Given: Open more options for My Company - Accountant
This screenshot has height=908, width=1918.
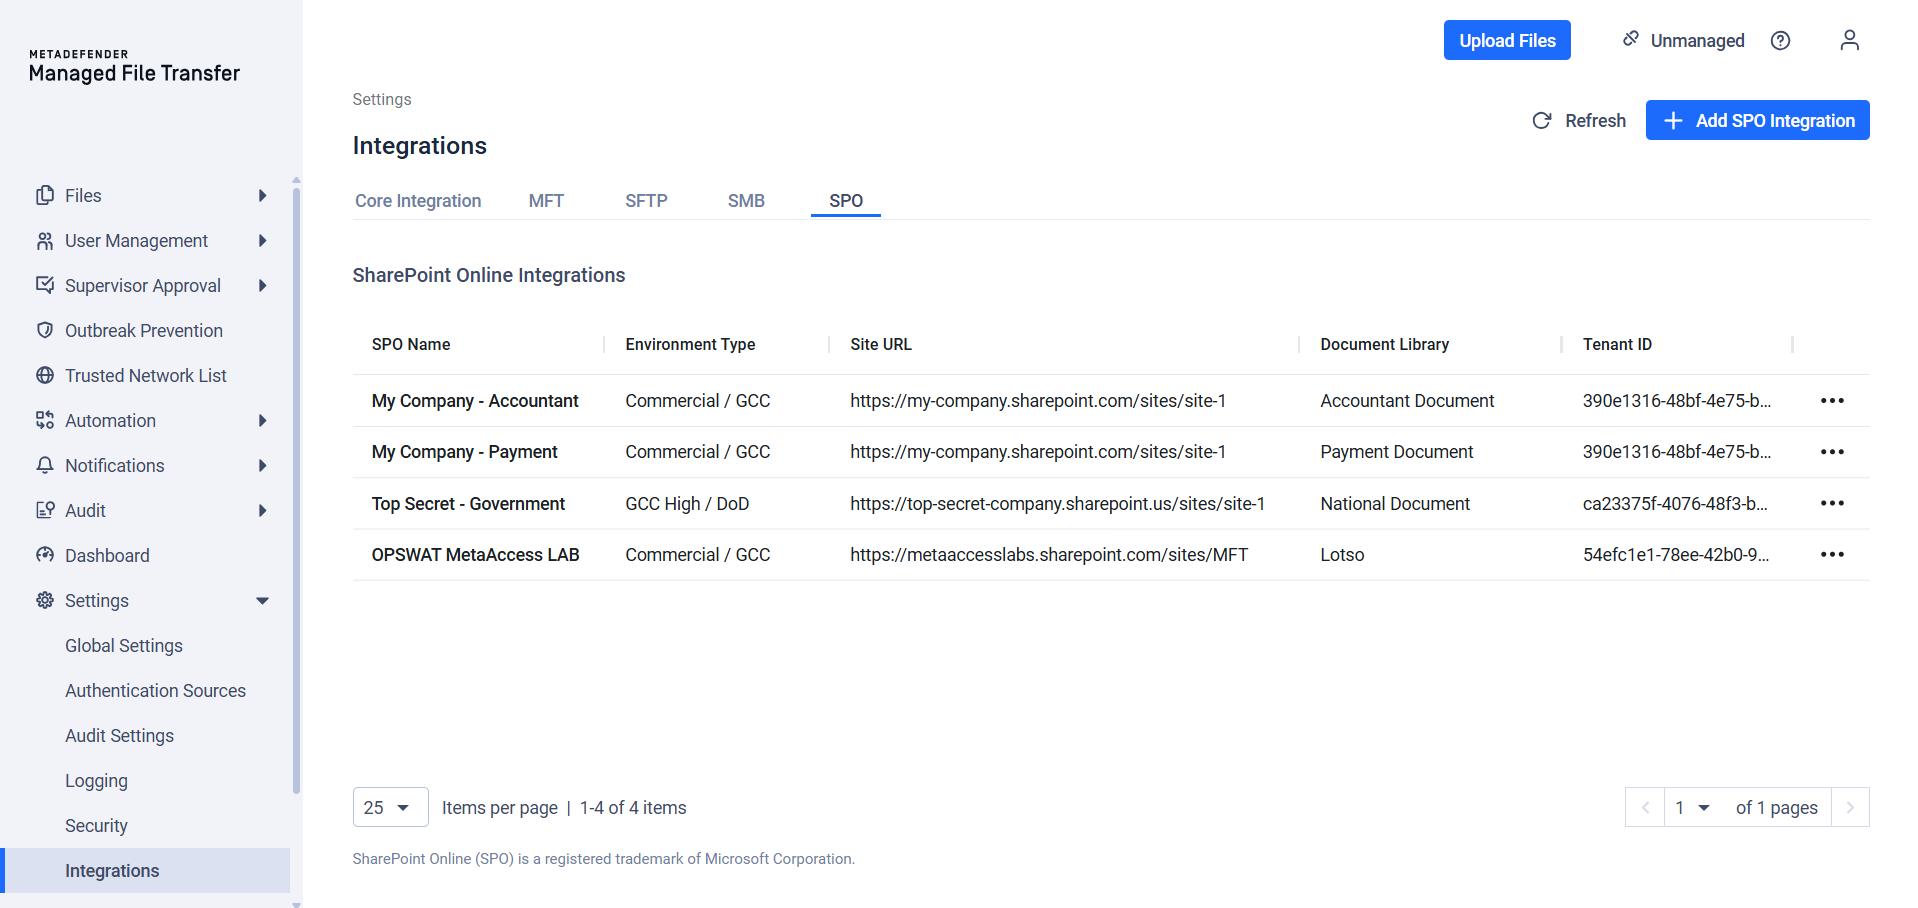Looking at the screenshot, I should [x=1832, y=400].
